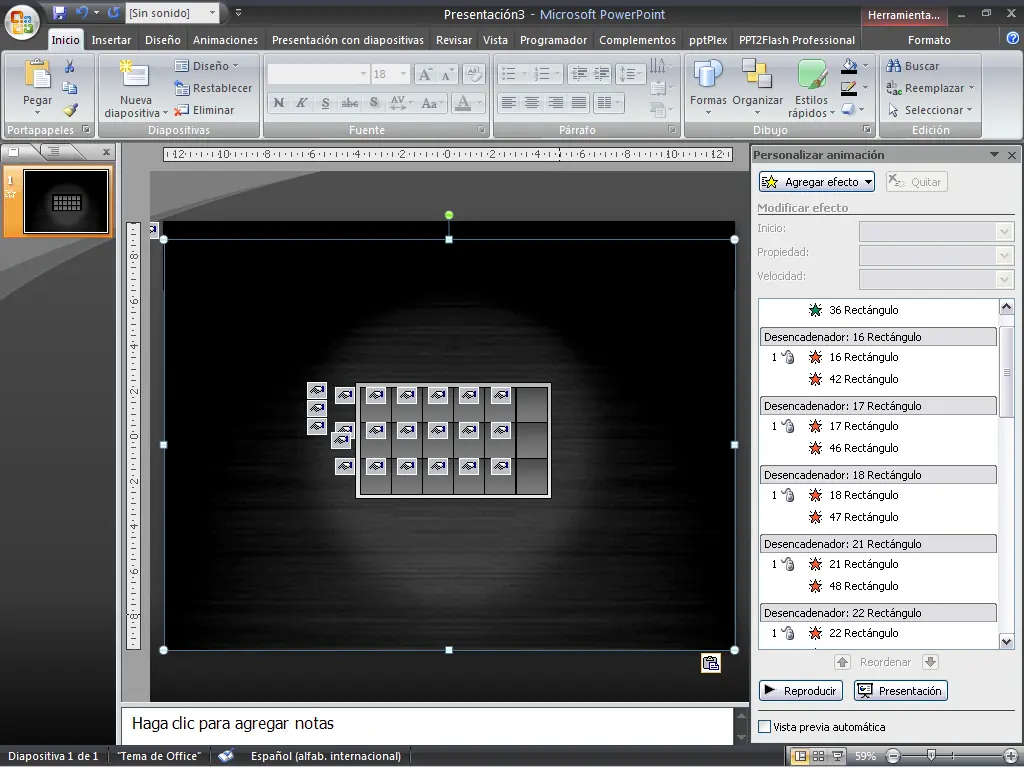Open the Diseño ribbon tab
Image resolution: width=1024 pixels, height=768 pixels.
163,40
